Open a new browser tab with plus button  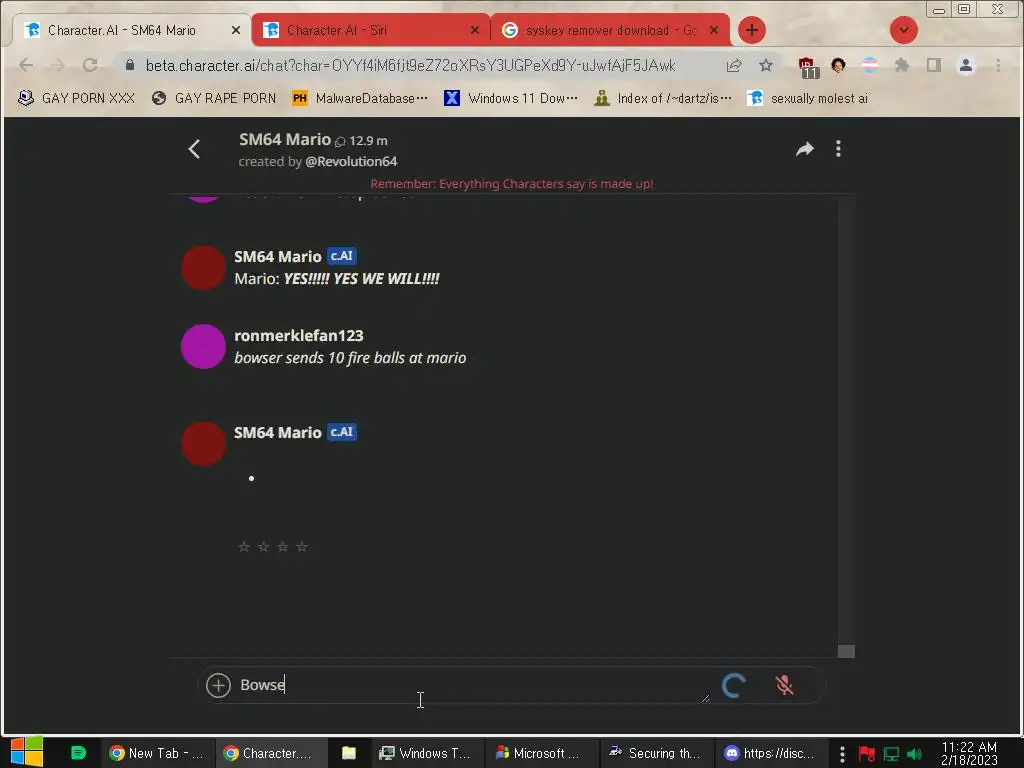752,30
